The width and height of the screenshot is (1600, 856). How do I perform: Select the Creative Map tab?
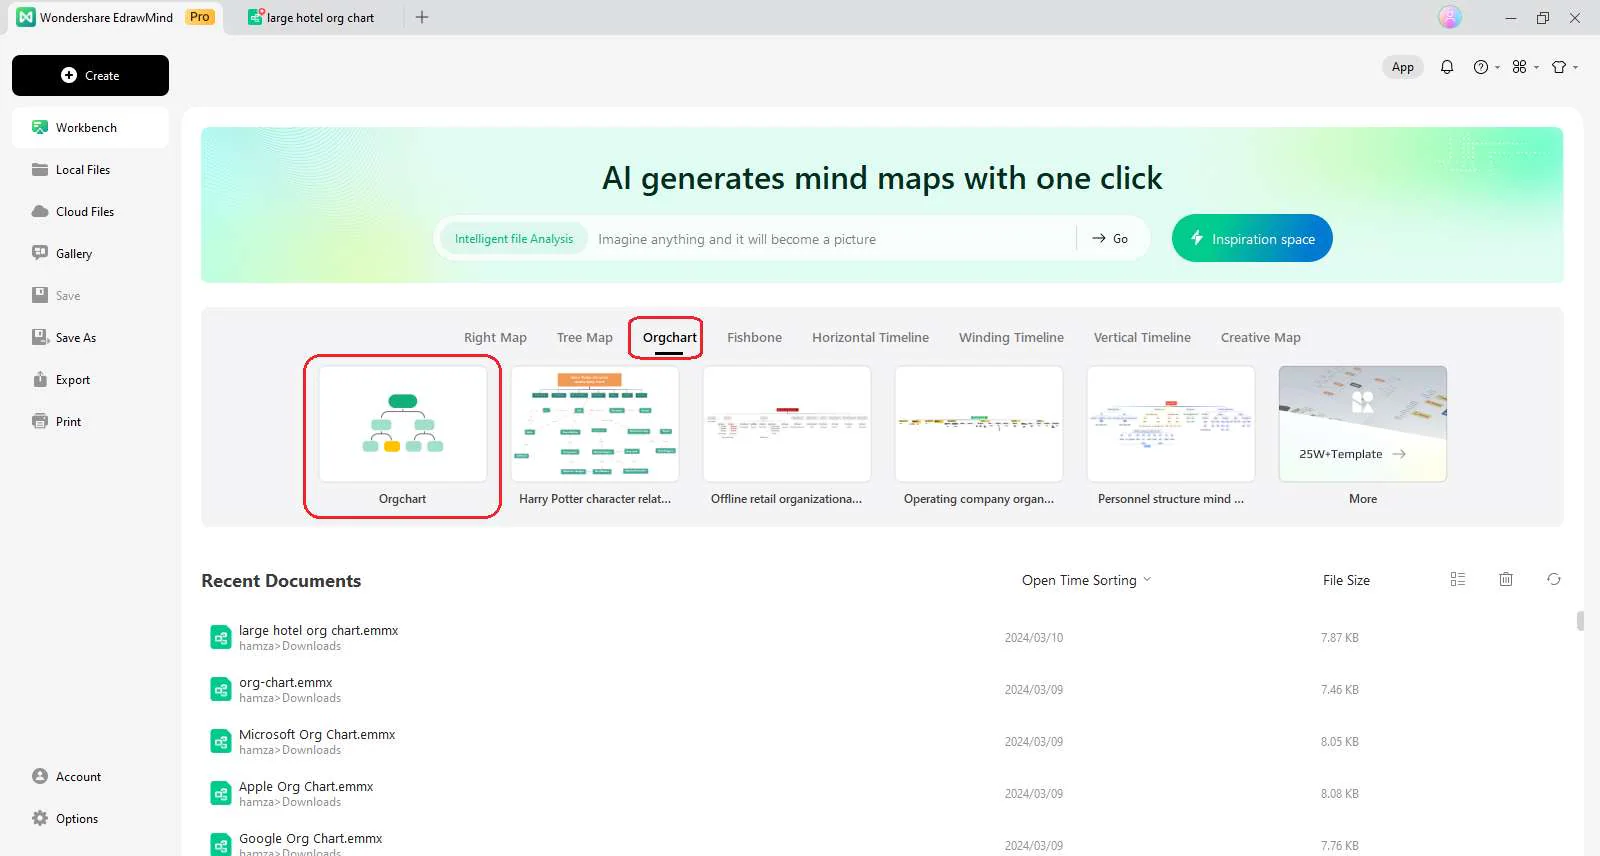click(x=1261, y=338)
